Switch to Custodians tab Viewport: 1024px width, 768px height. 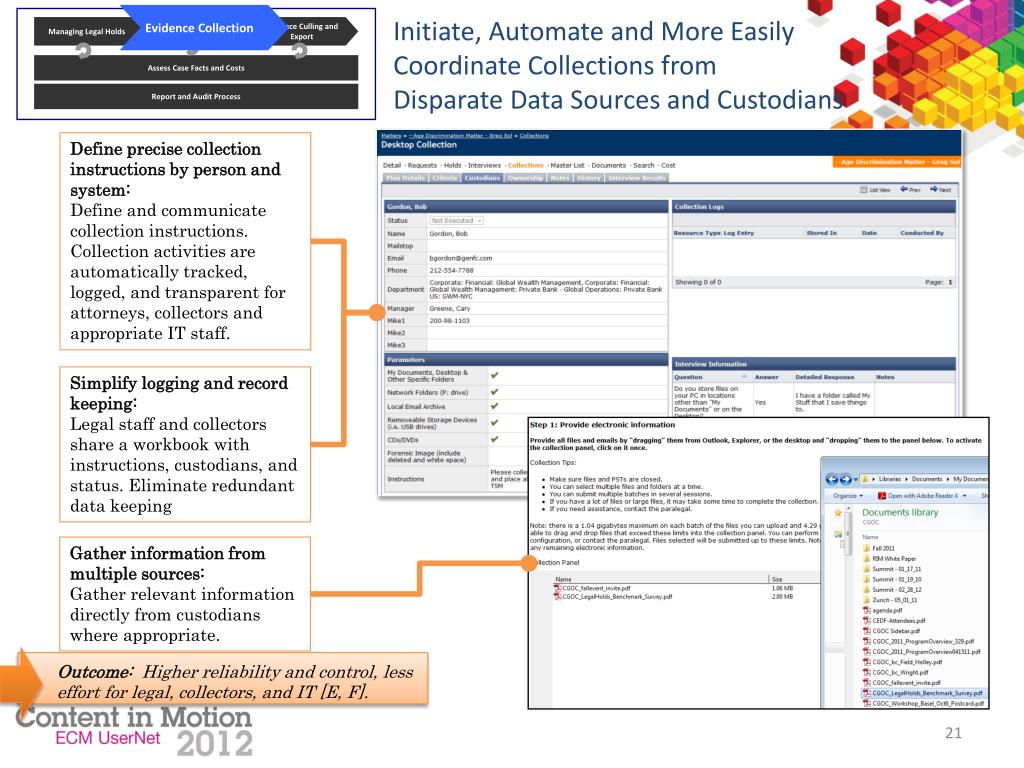pyautogui.click(x=482, y=178)
